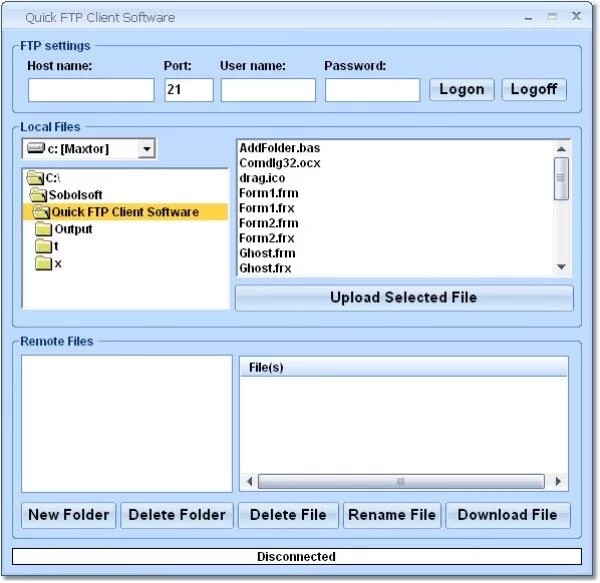Select the t folder label
The height and width of the screenshot is (583, 600).
tap(56, 246)
